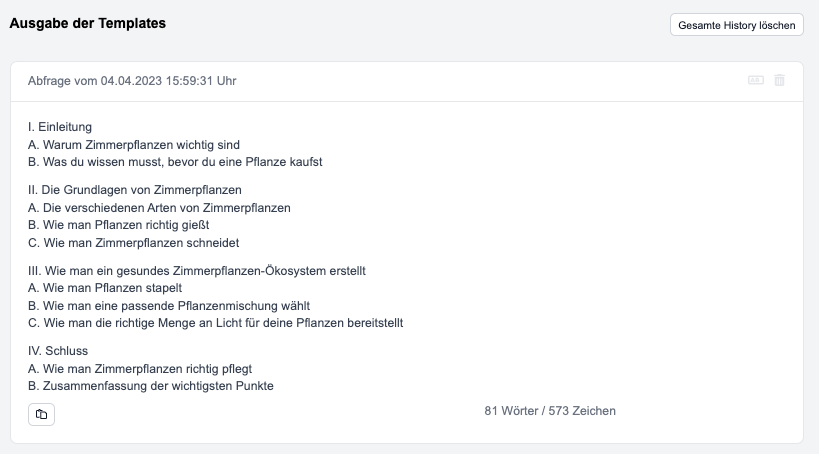Screen dimensions: 819x454
Task: Click line about passende Pflanzenmischung wählt
Action: click(x=169, y=306)
